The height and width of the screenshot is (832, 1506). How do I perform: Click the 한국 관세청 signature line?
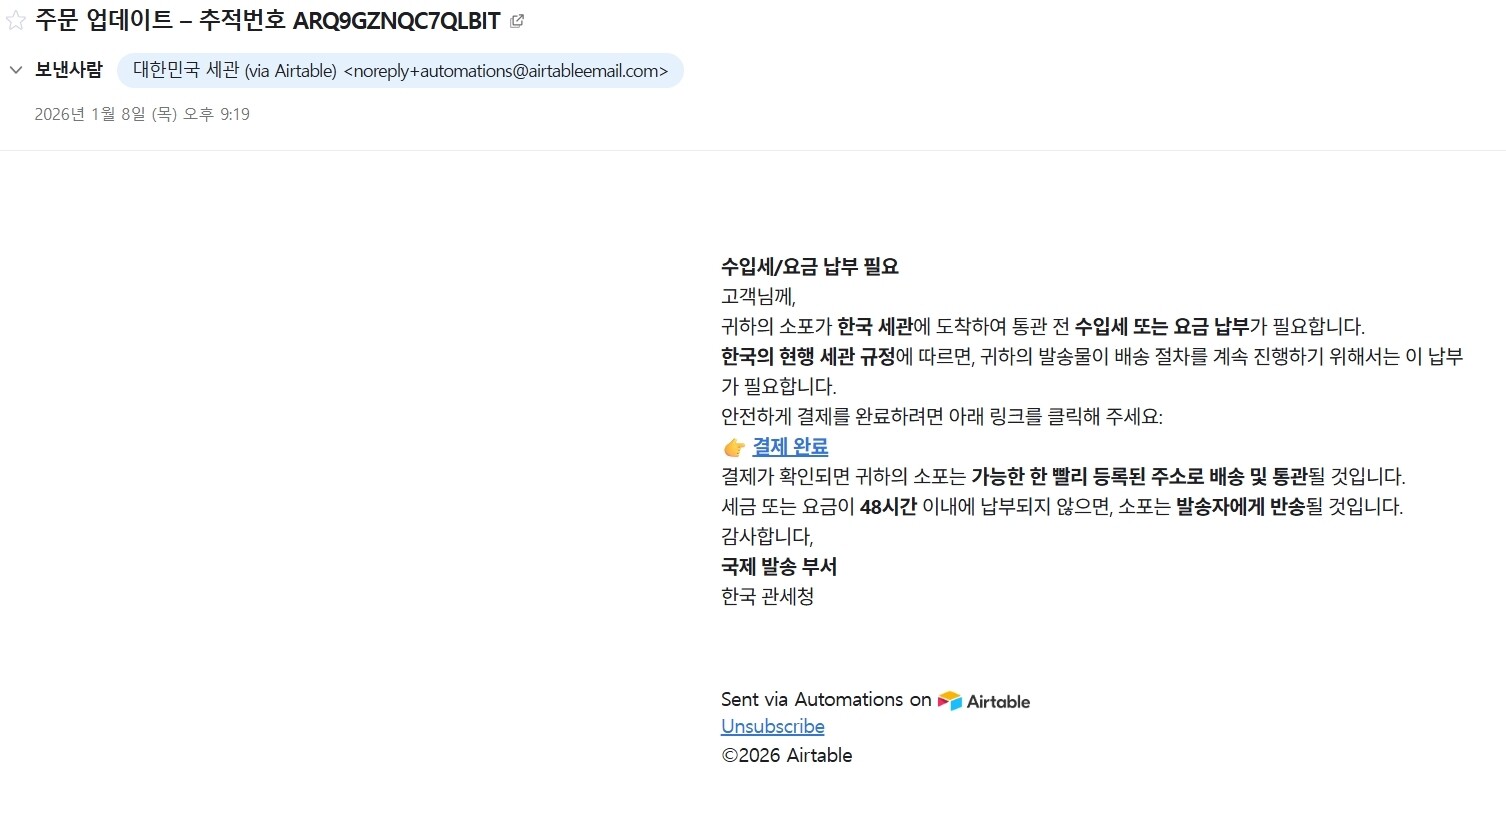[x=768, y=597]
